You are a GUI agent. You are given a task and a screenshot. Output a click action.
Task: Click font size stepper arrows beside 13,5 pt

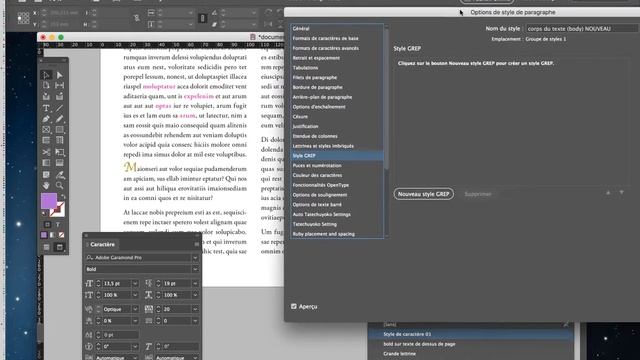tap(98, 283)
